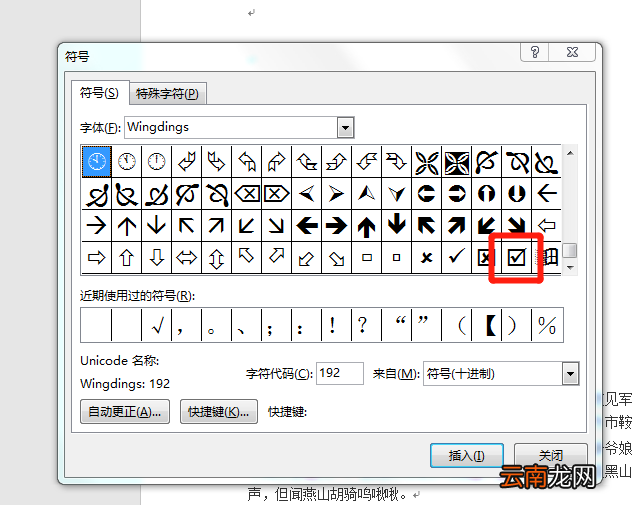Select the light four-petal ornament symbol
Viewport: 633px width, 505px height.
click(427, 161)
